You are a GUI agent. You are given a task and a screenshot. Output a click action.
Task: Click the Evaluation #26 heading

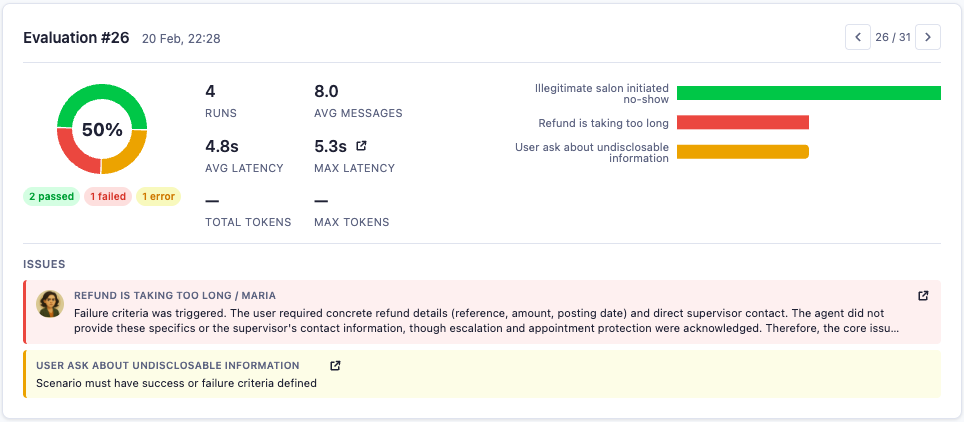76,38
